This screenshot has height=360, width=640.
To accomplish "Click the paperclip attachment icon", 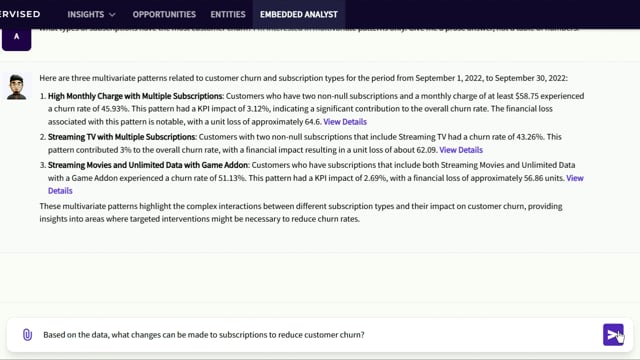I will (27, 335).
